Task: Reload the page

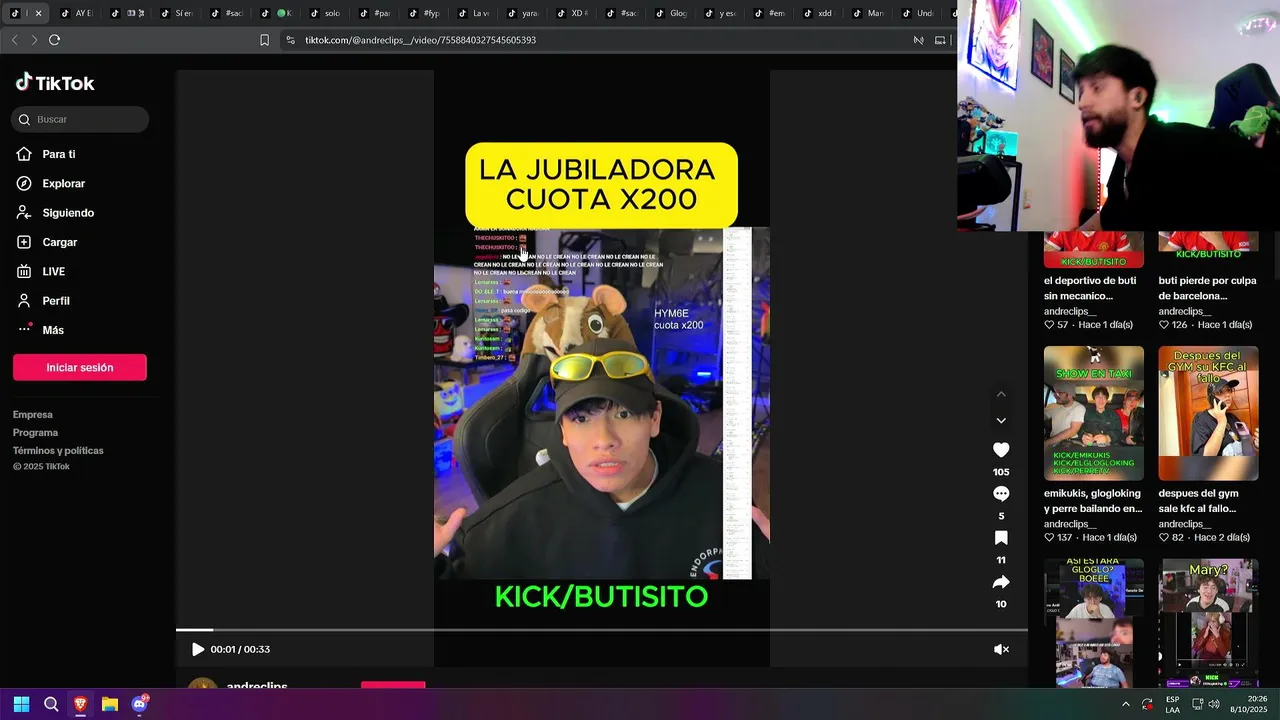Action: coord(54,40)
